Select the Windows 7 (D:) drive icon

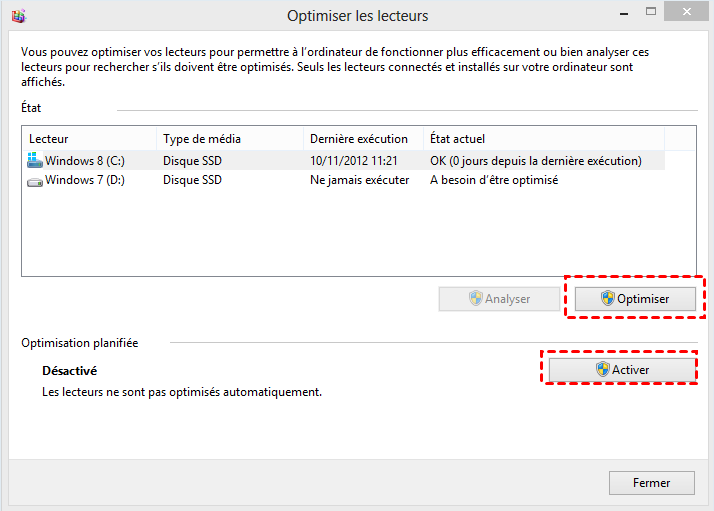35,181
